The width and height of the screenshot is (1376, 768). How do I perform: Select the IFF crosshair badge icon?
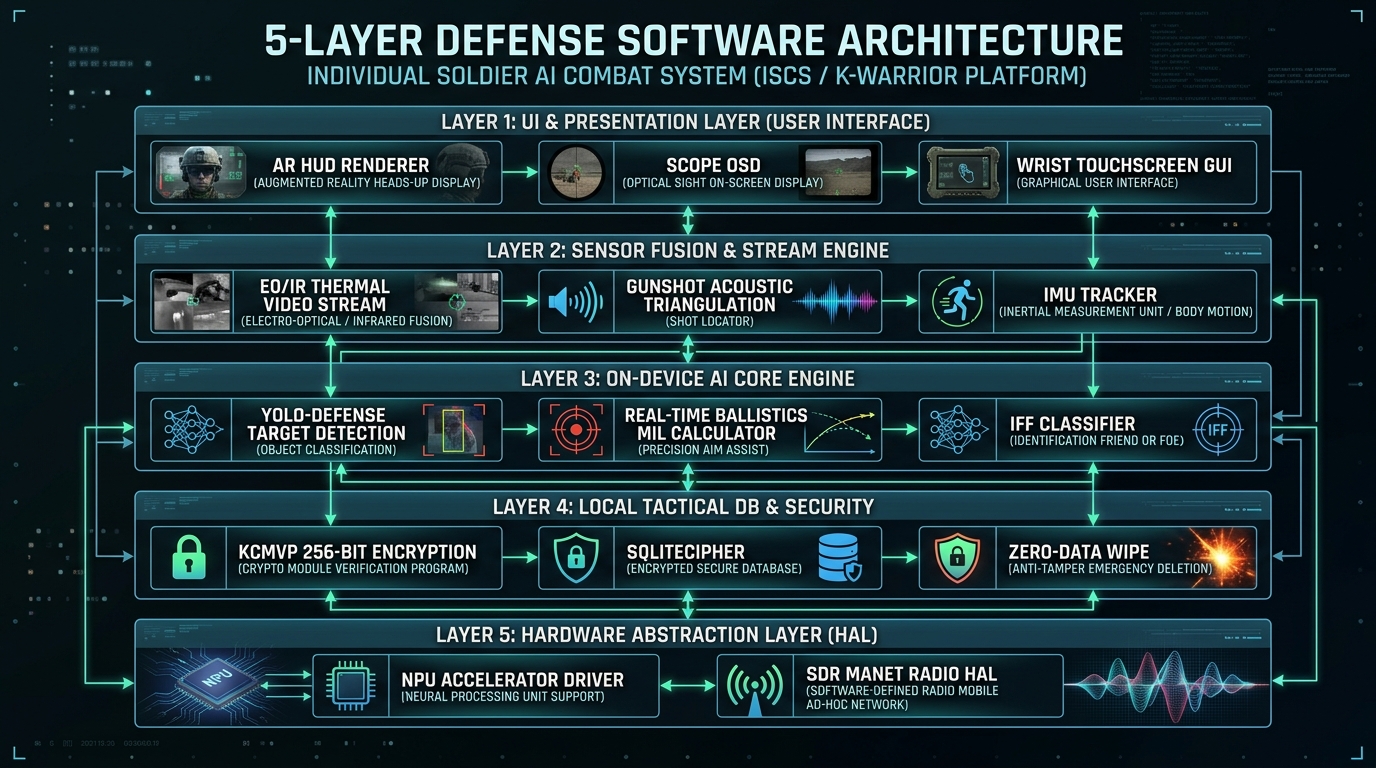pos(1219,430)
